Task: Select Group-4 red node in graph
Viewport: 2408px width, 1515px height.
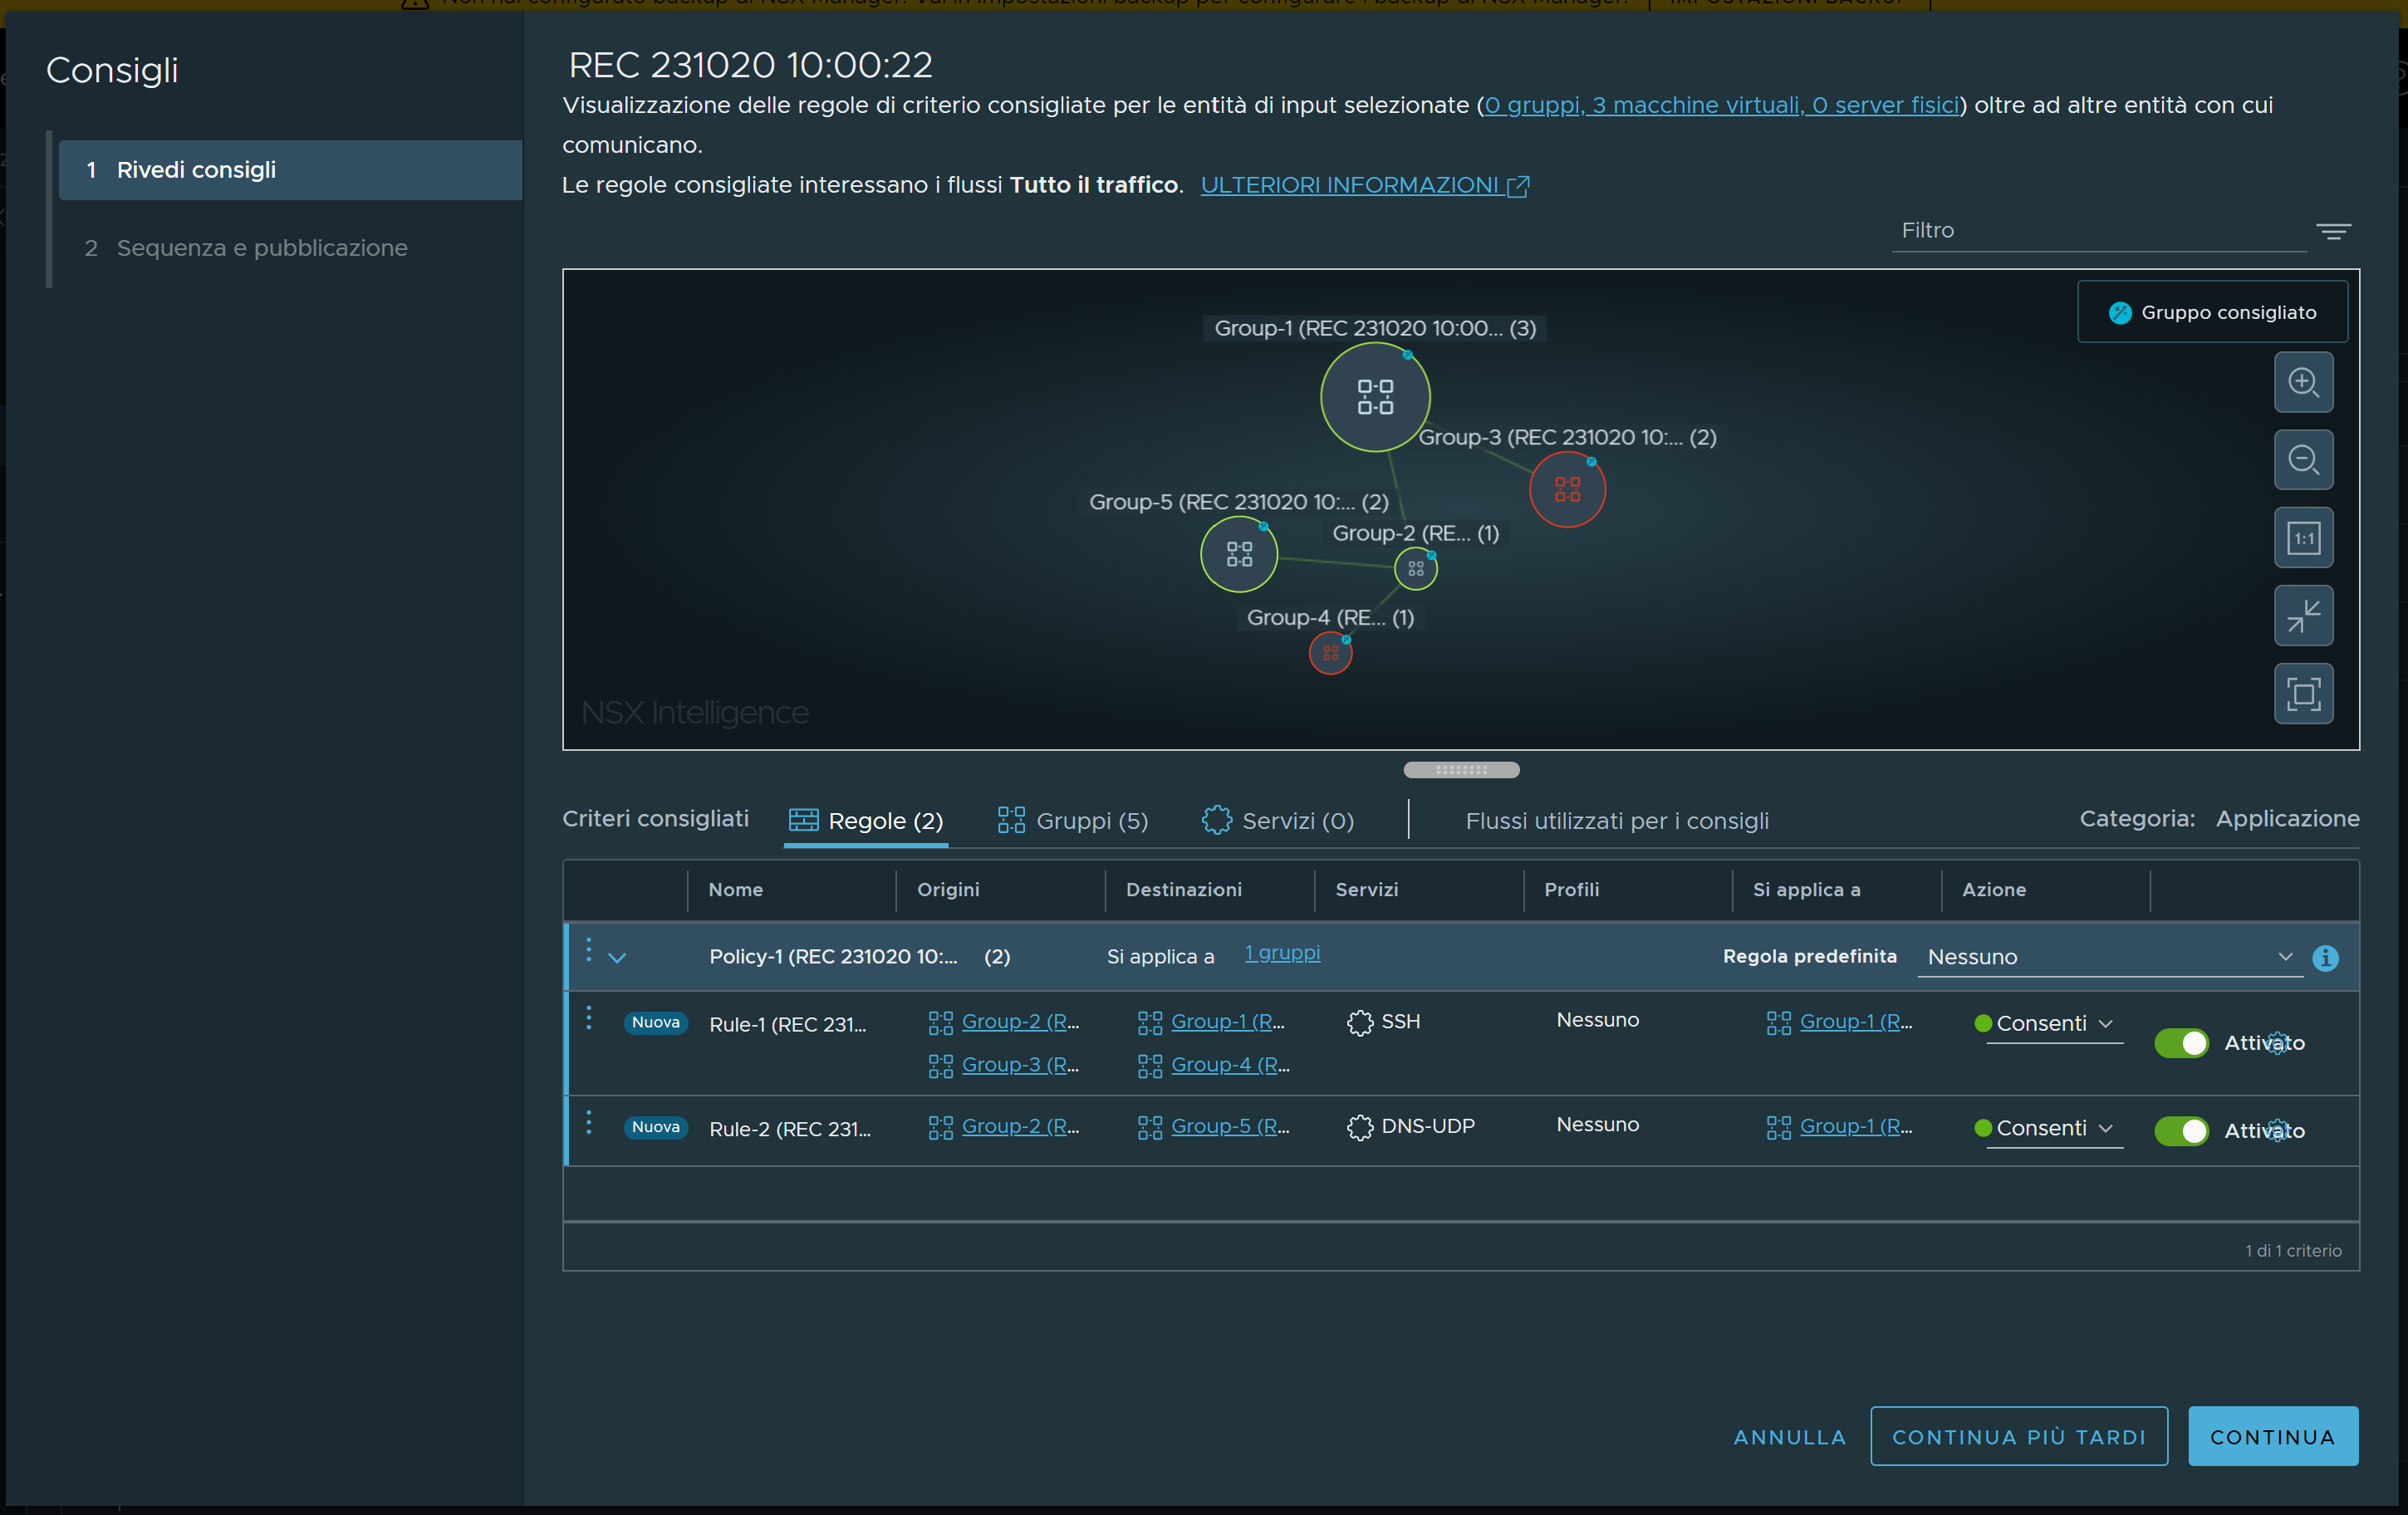Action: [x=1330, y=653]
